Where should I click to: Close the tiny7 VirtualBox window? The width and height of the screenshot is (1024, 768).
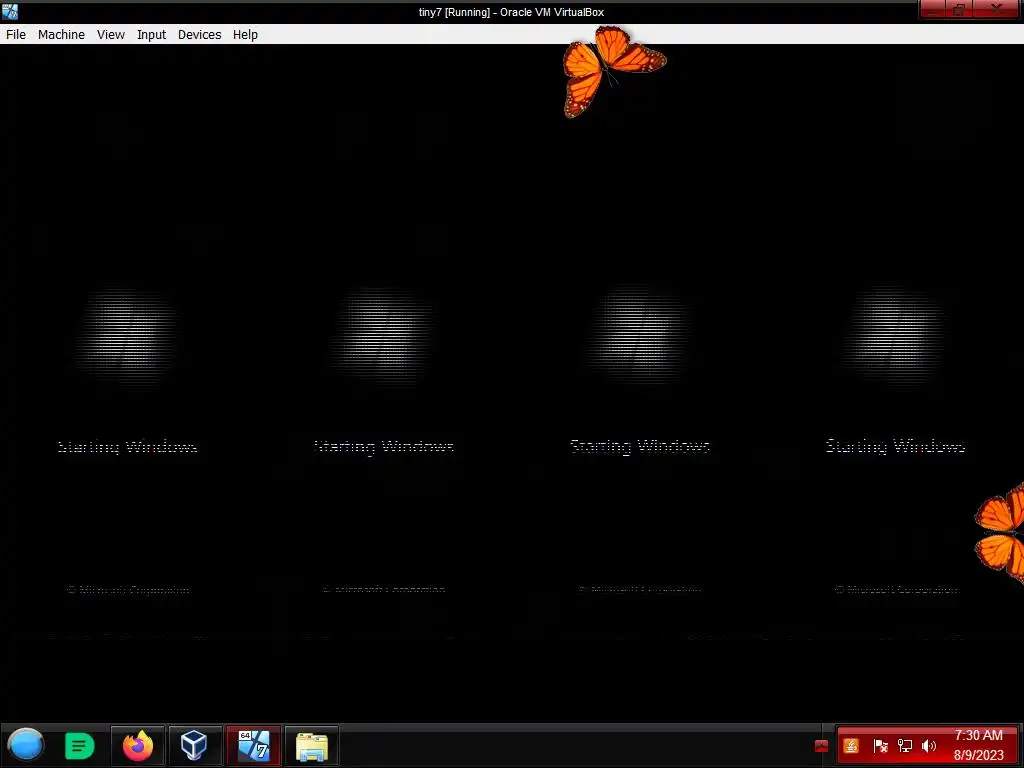coord(997,10)
